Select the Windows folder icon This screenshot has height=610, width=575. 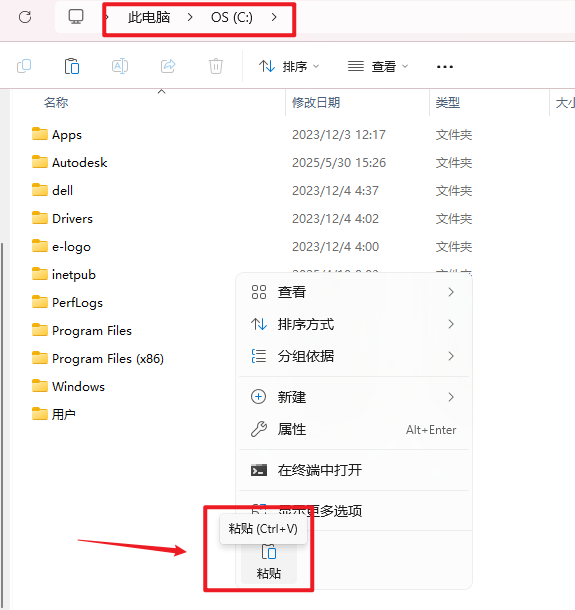point(40,386)
